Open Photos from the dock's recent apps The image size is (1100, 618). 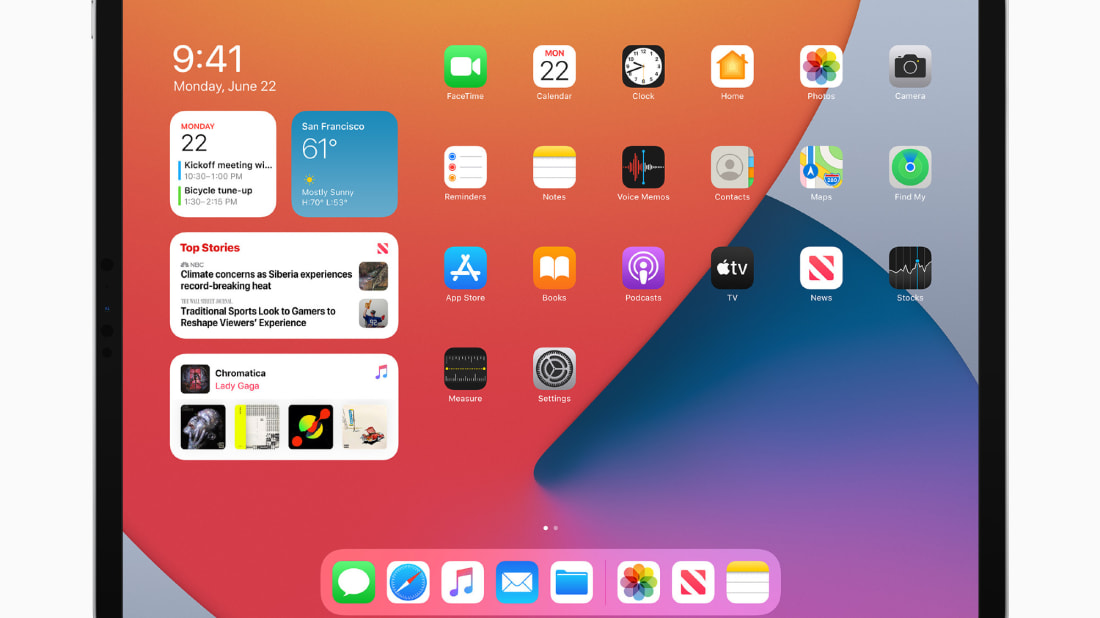point(638,582)
